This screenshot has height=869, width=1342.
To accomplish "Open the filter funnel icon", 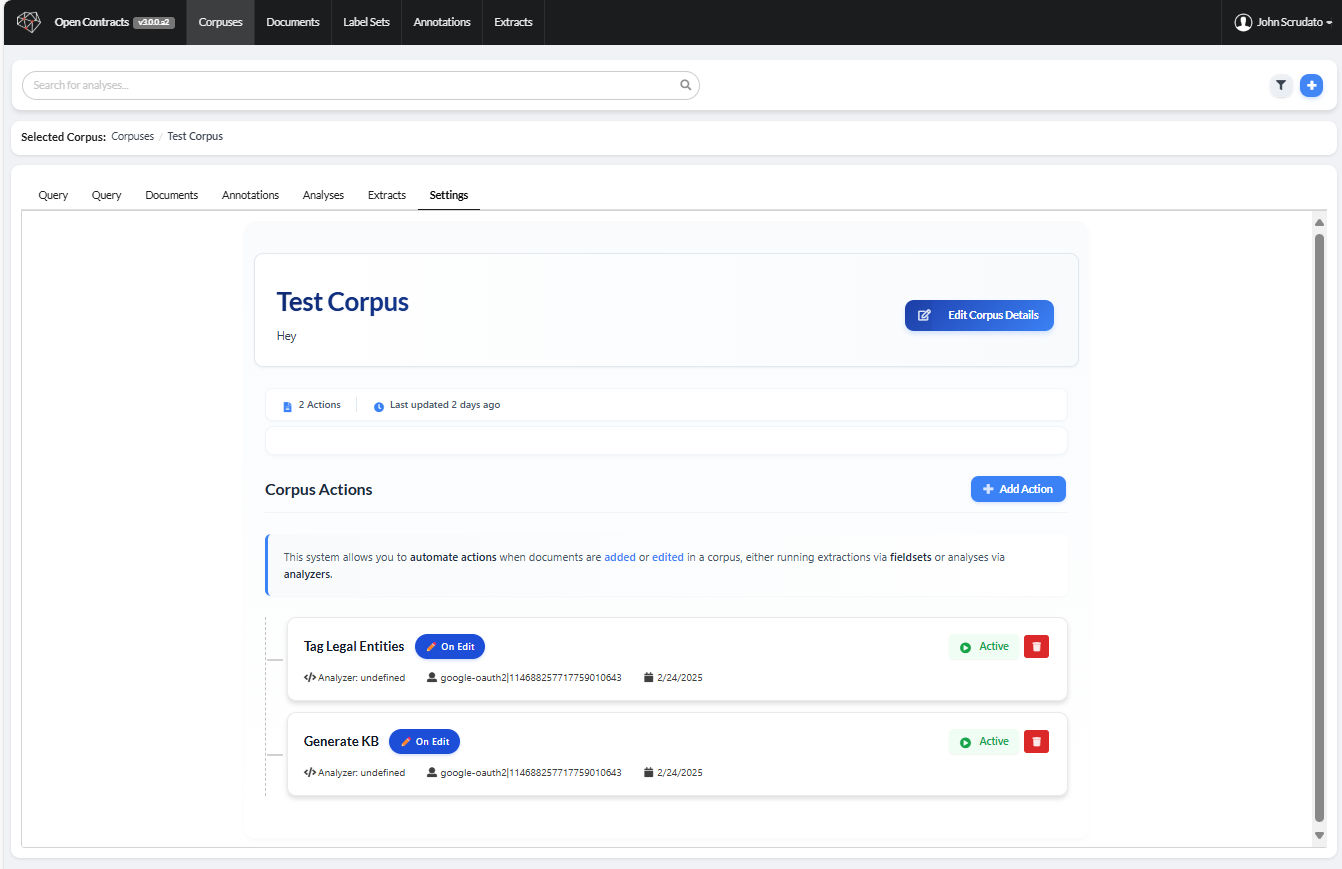I will coord(1281,86).
